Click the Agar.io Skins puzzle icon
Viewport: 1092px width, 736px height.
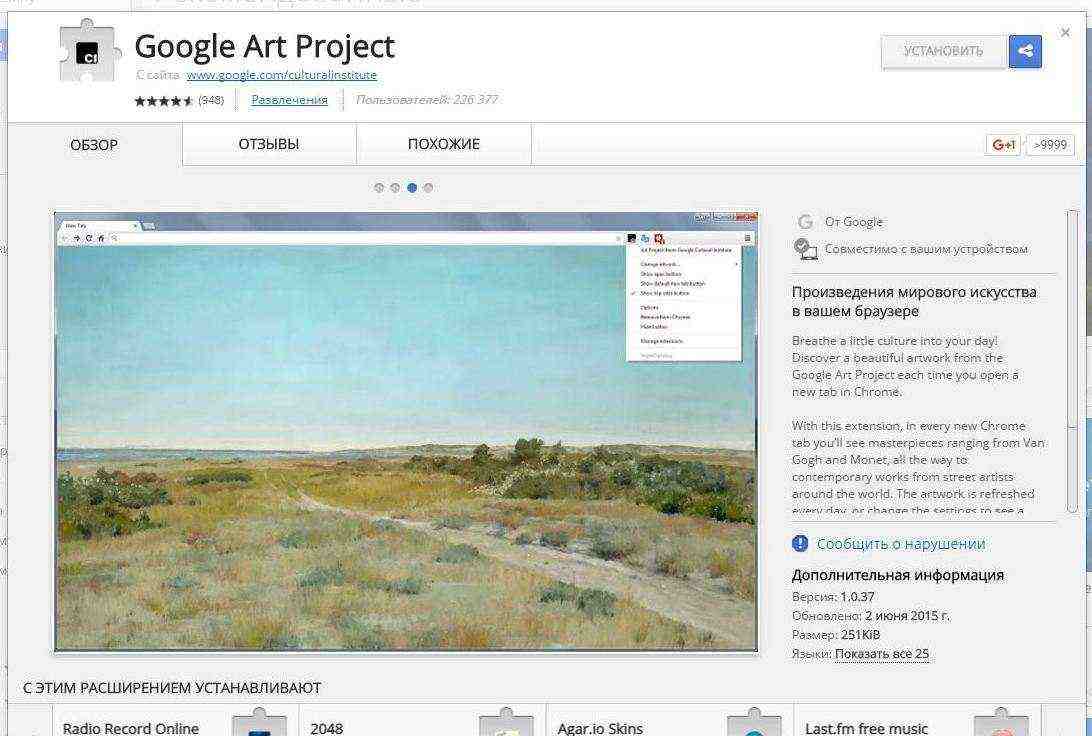(754, 722)
